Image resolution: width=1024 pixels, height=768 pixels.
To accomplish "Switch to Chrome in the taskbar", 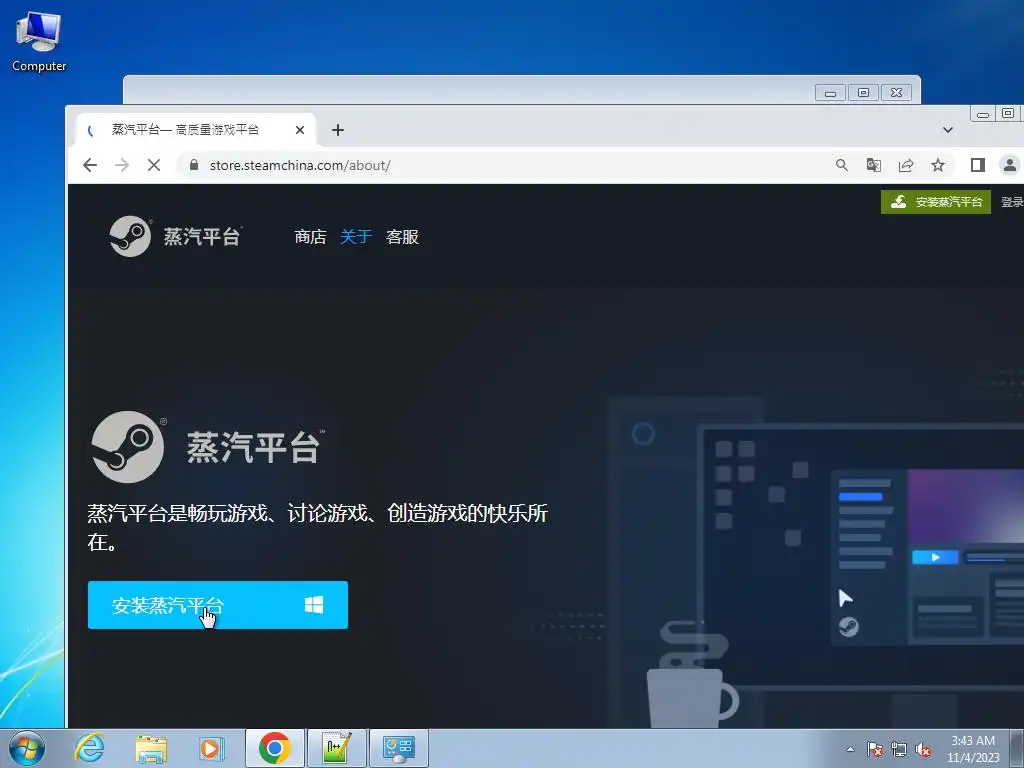I will (x=275, y=748).
